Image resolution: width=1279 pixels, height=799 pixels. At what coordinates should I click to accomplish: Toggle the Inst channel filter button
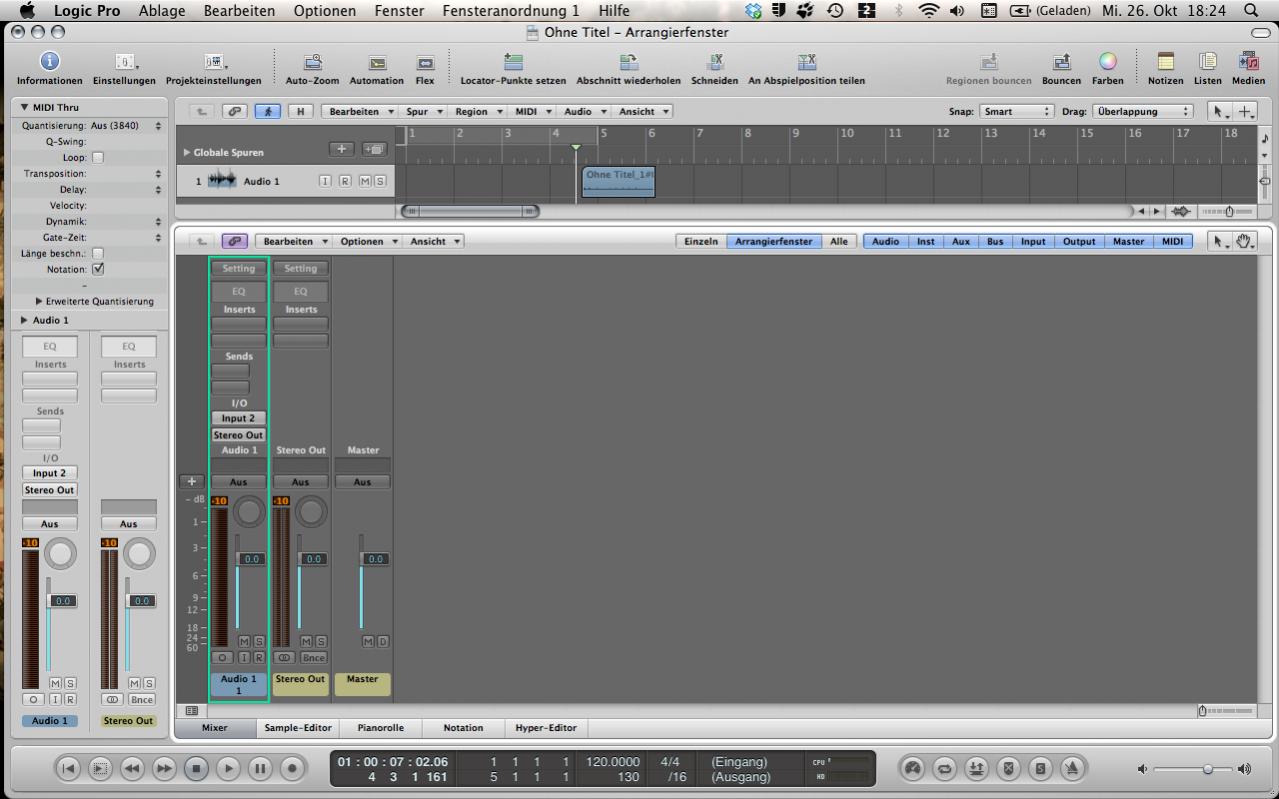[926, 241]
